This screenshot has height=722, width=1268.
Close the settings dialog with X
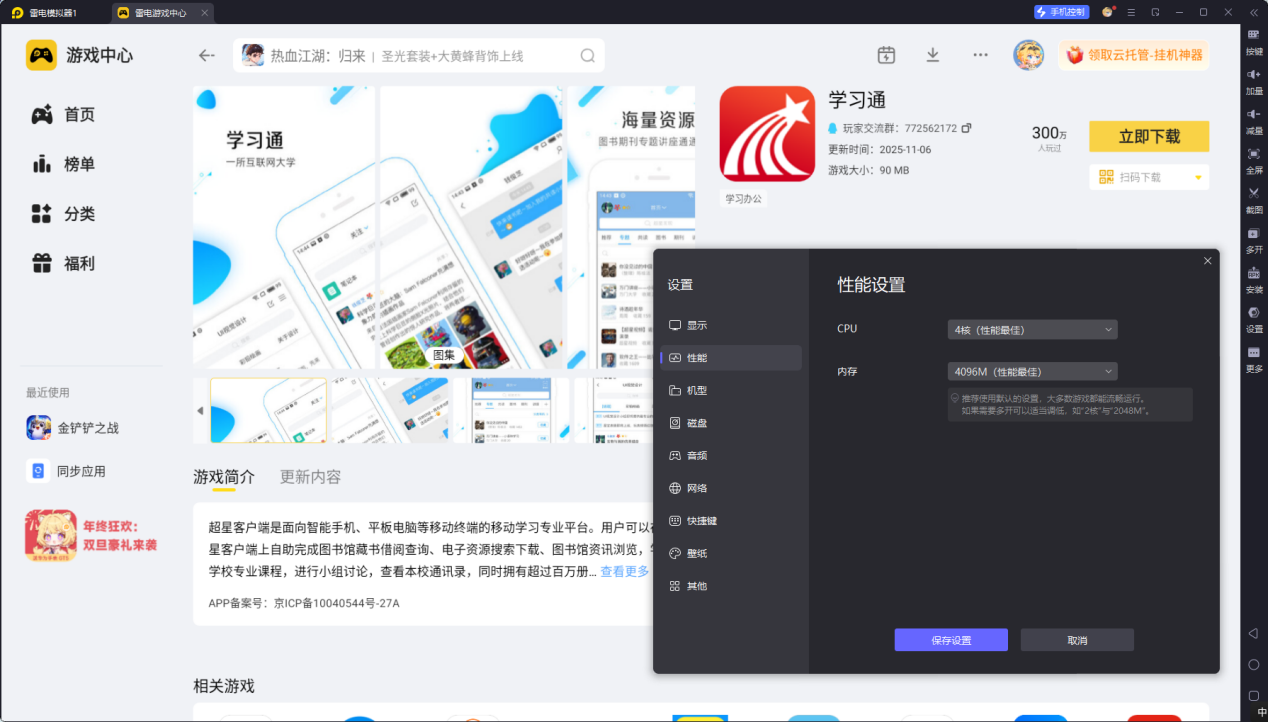(x=1207, y=261)
